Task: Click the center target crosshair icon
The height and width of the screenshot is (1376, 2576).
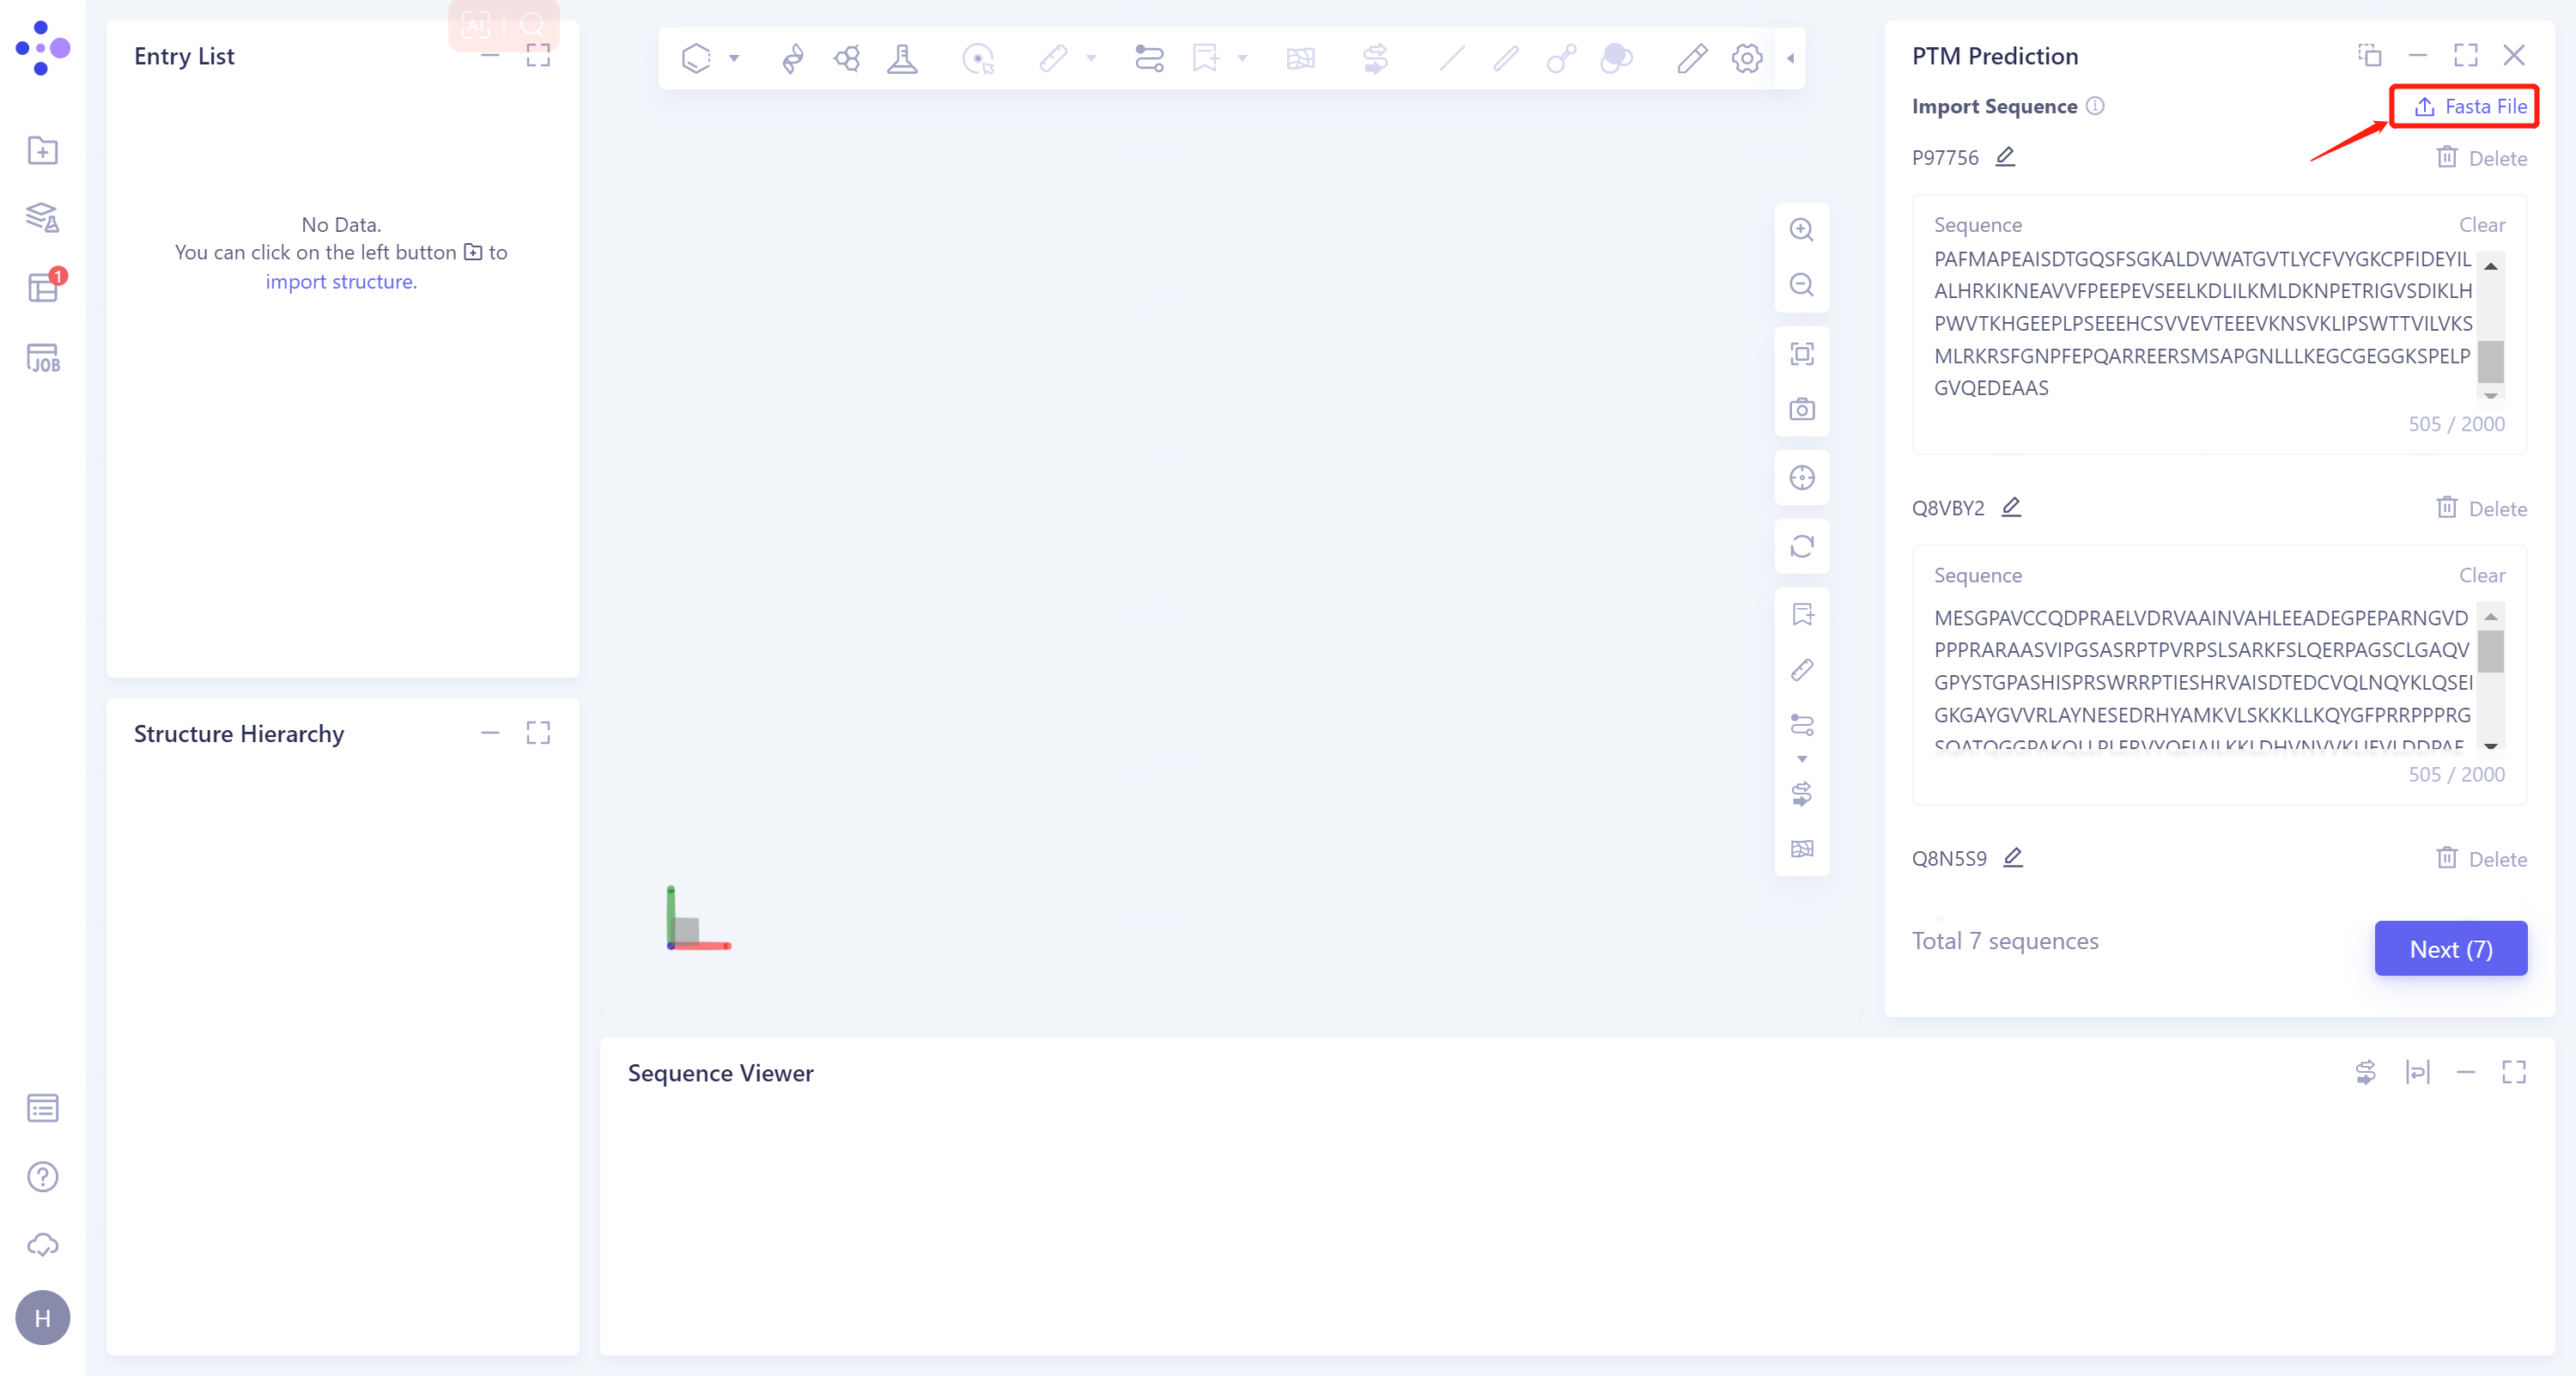Action: 1801,478
